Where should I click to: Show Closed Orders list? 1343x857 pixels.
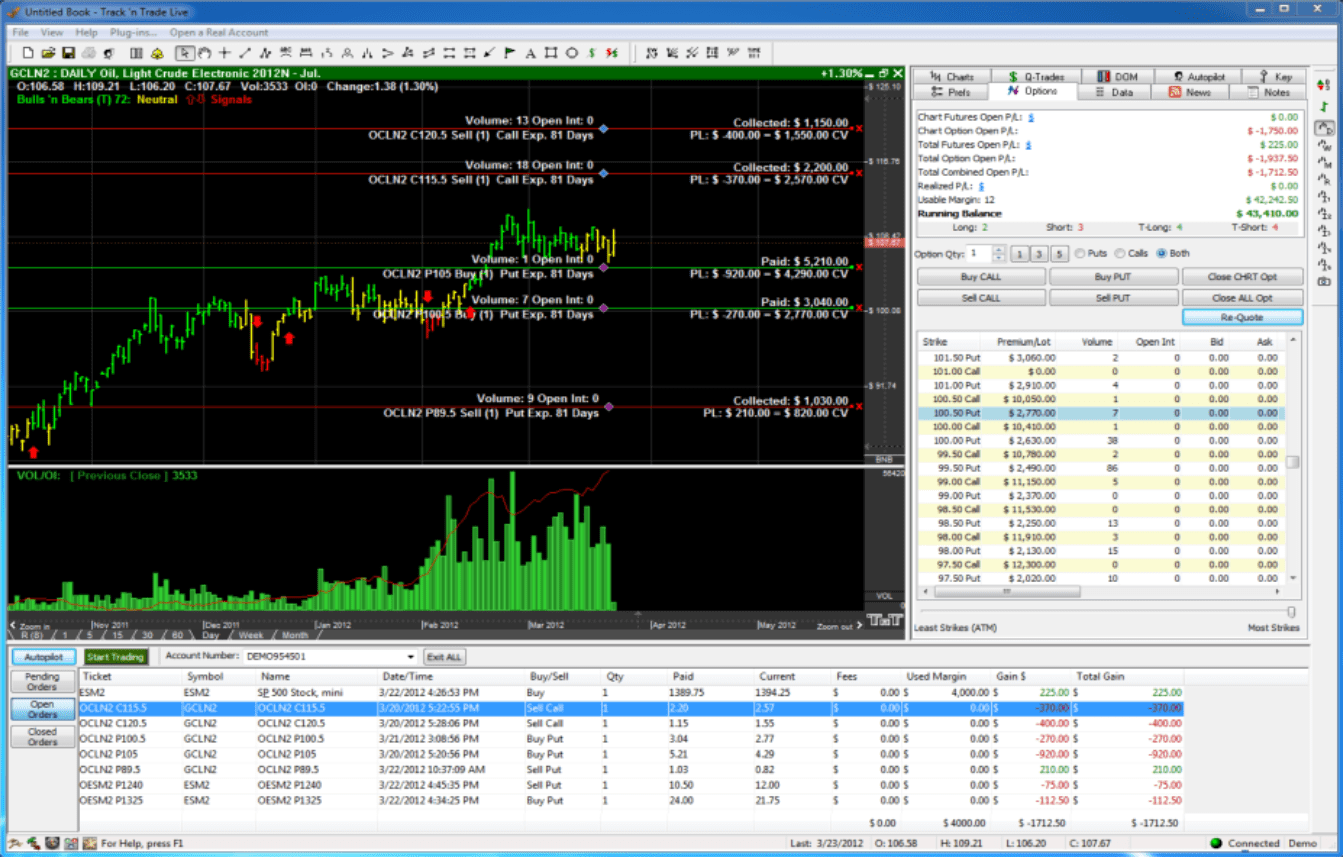point(42,737)
